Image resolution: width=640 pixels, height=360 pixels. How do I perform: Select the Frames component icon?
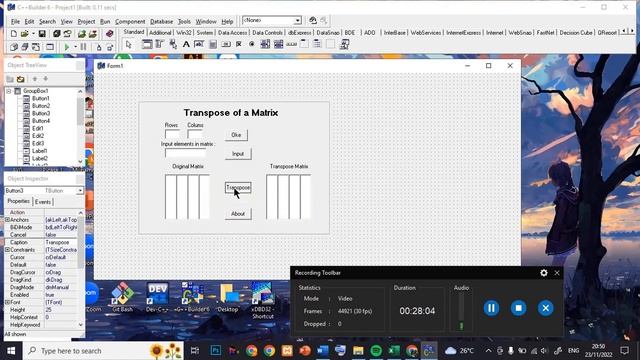[147, 44]
